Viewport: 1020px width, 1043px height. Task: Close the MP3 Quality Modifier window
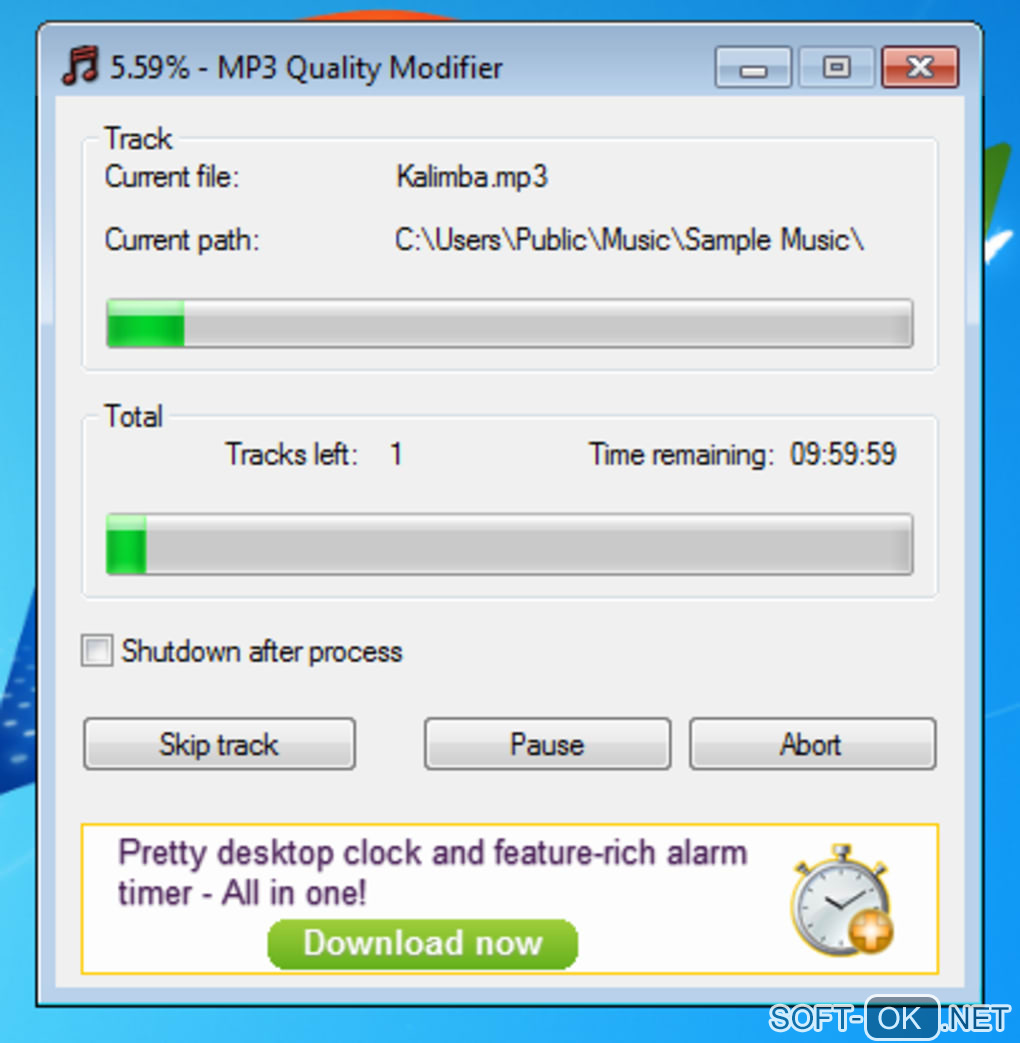(x=920, y=67)
